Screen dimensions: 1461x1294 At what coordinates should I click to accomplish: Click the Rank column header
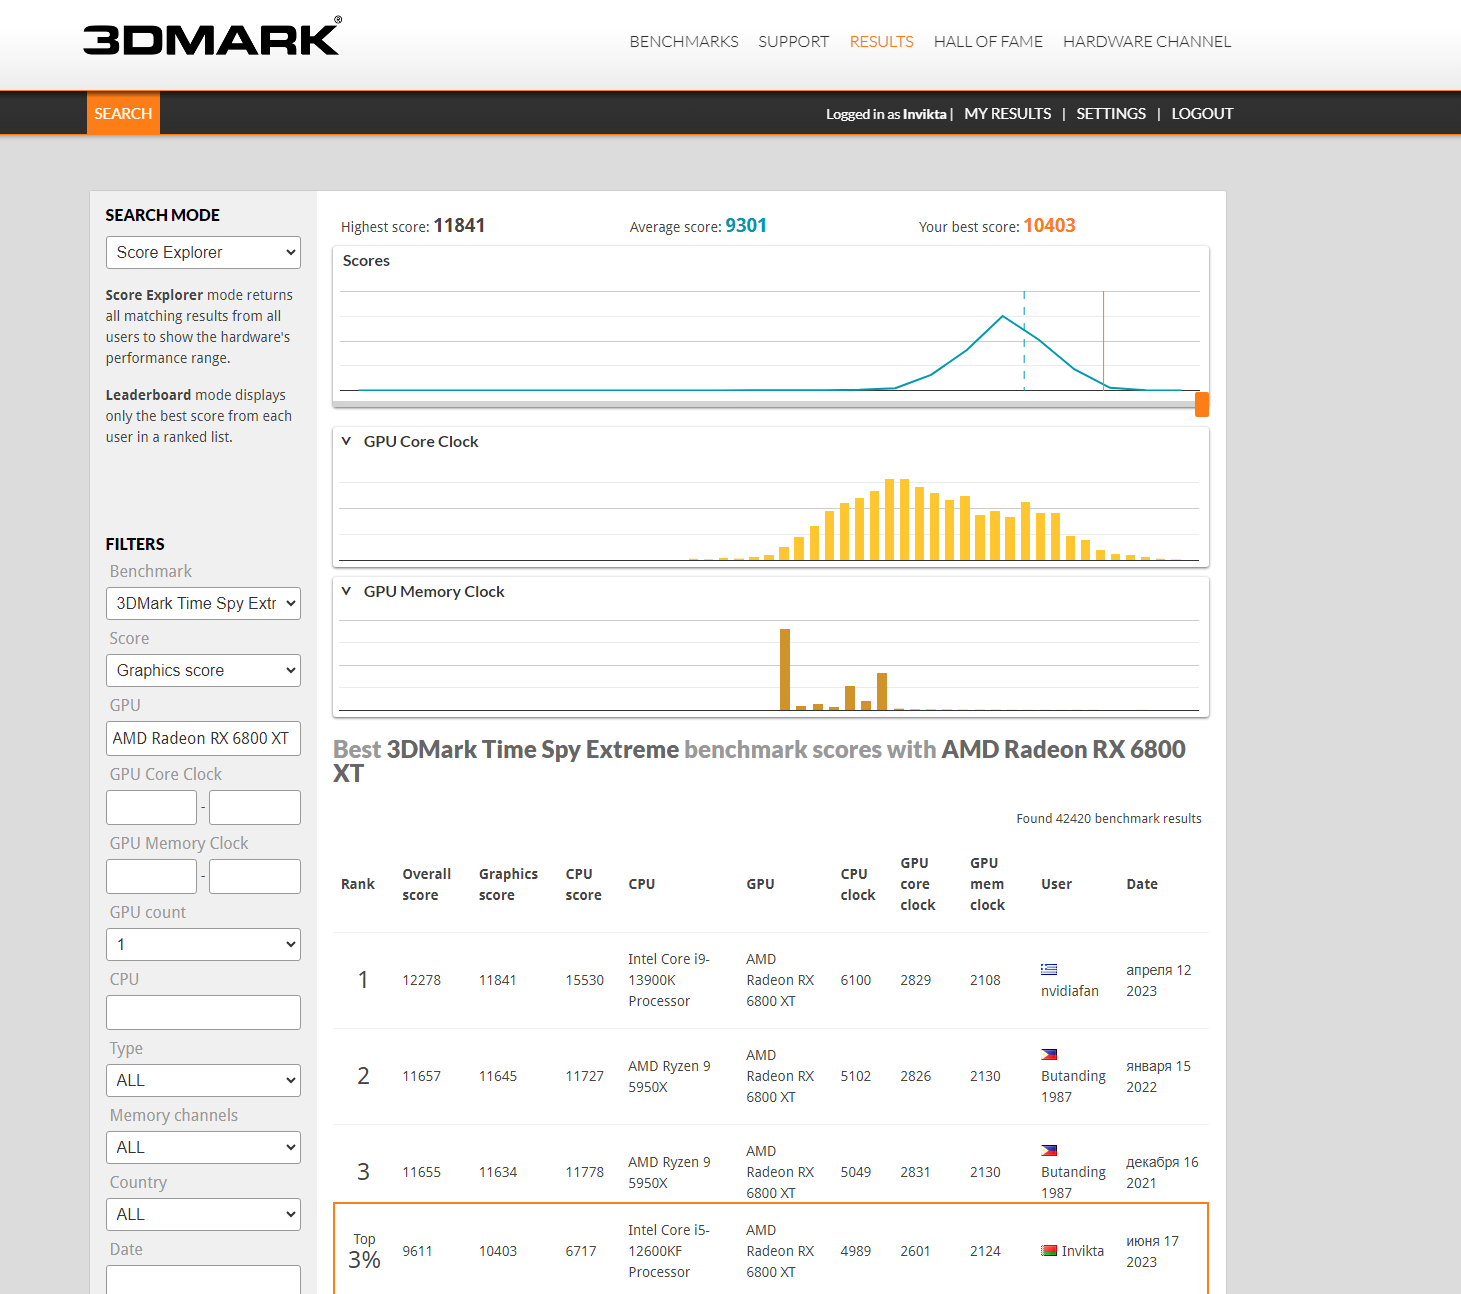[358, 884]
